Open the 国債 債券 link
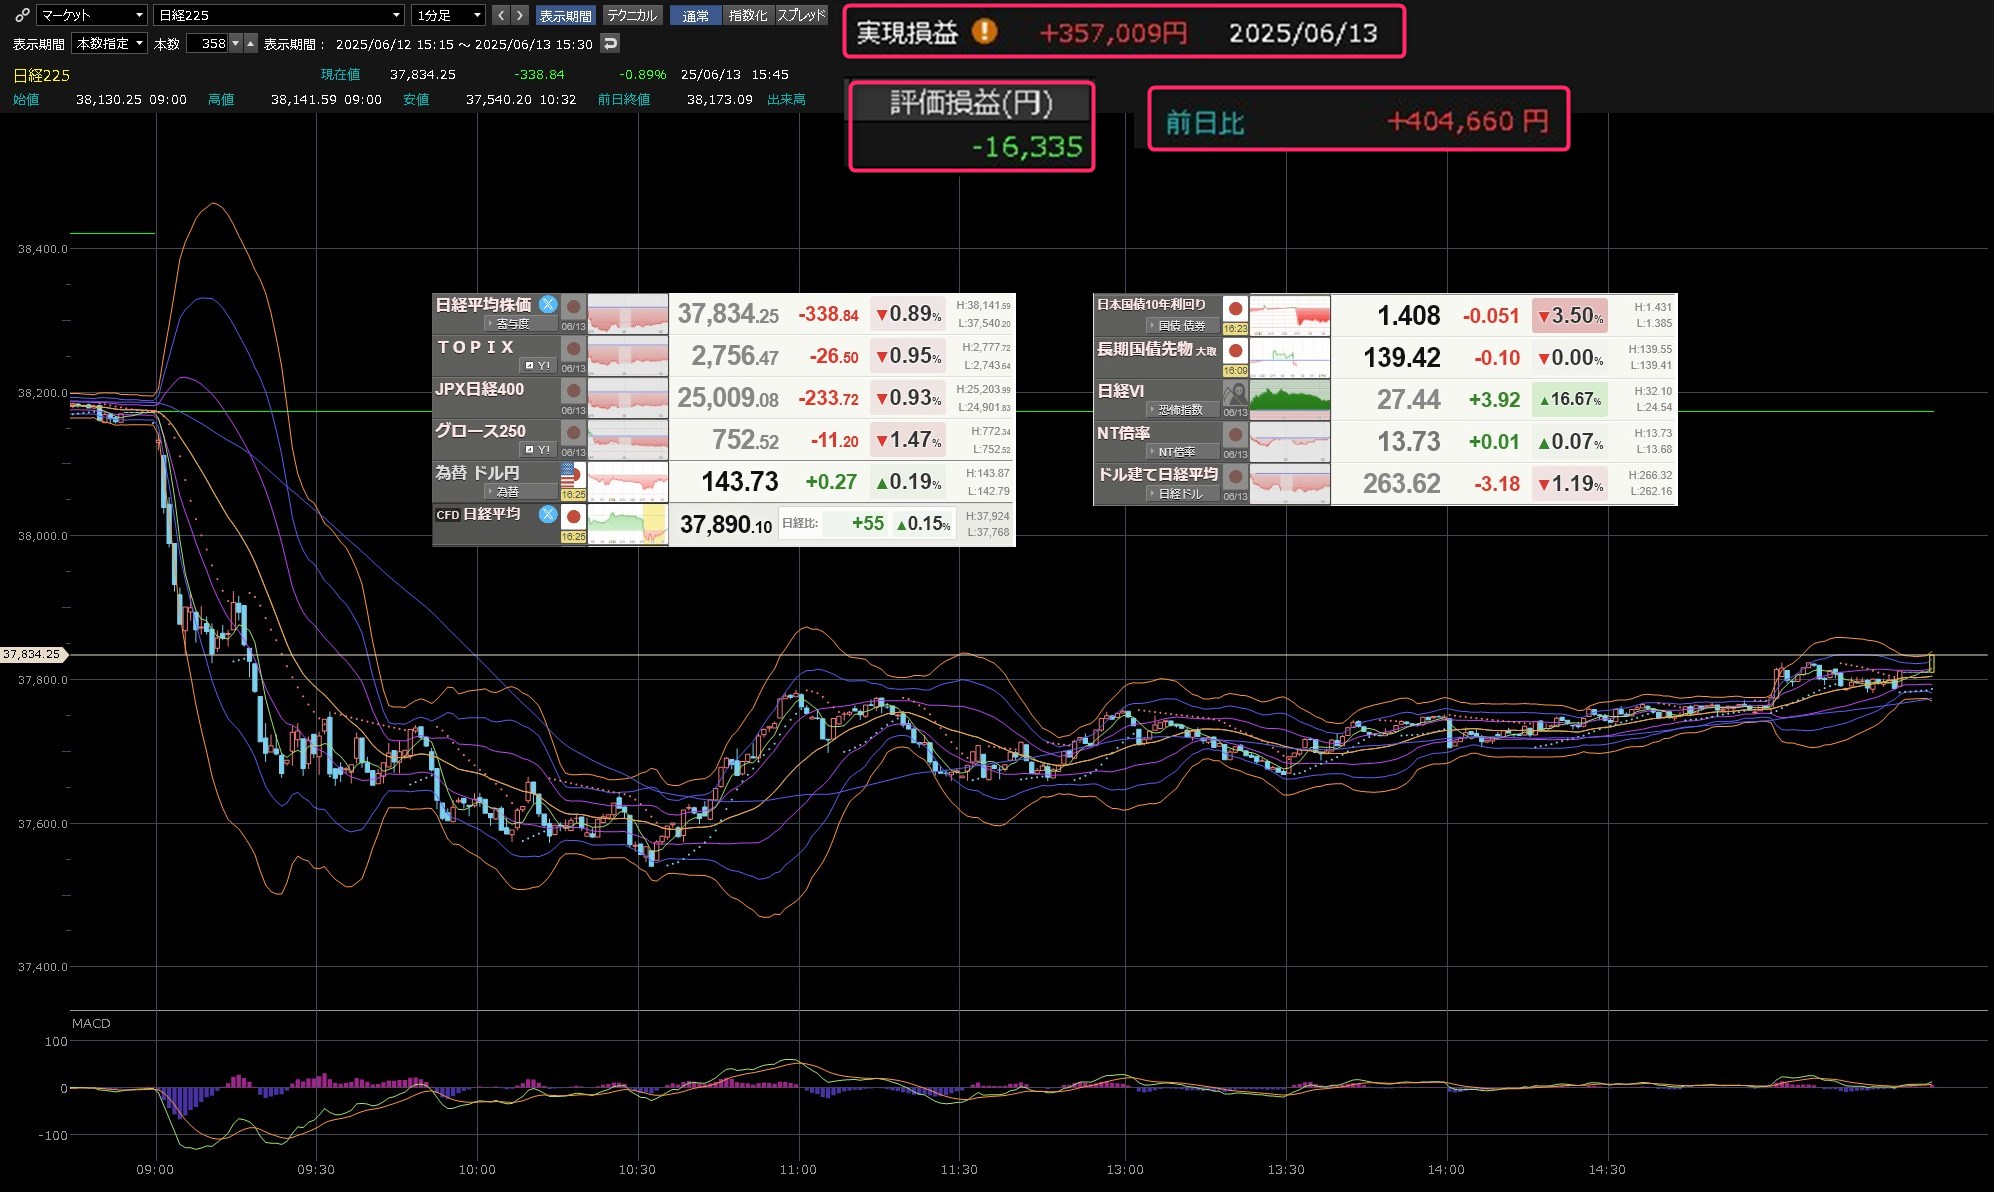Image resolution: width=1994 pixels, height=1192 pixels. click(x=1182, y=326)
